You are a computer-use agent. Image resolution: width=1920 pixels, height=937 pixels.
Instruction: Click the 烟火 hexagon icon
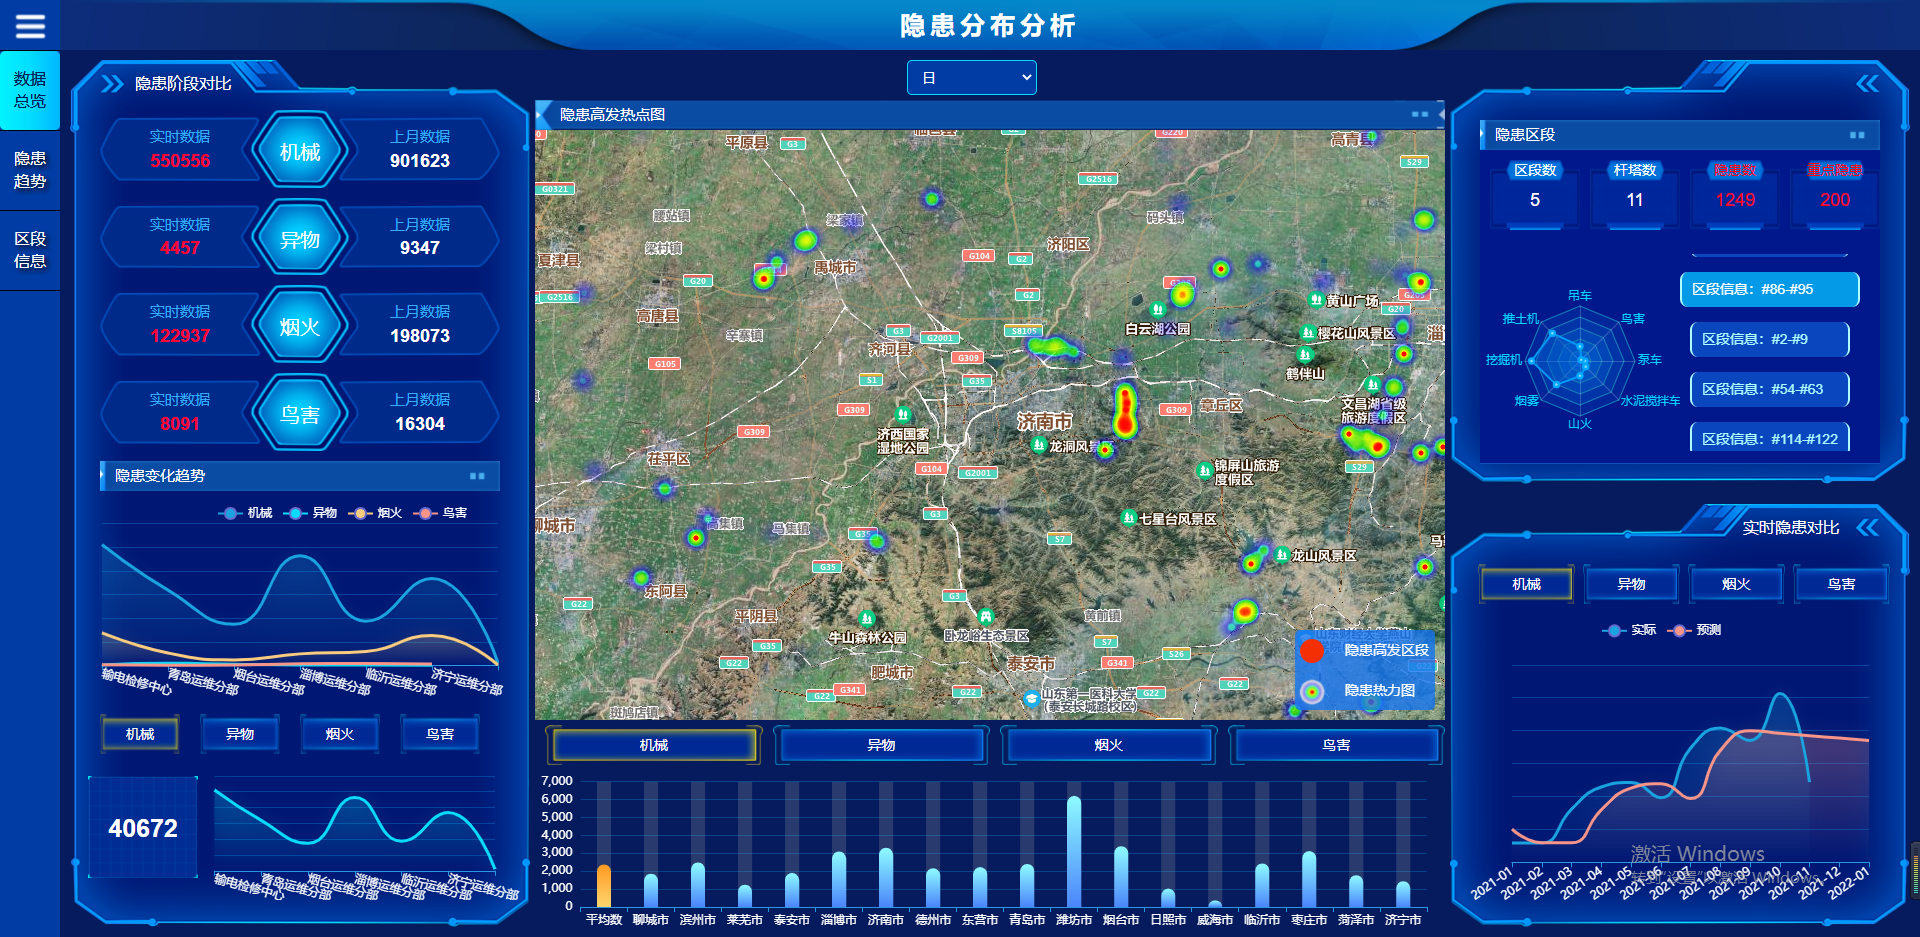[x=300, y=326]
